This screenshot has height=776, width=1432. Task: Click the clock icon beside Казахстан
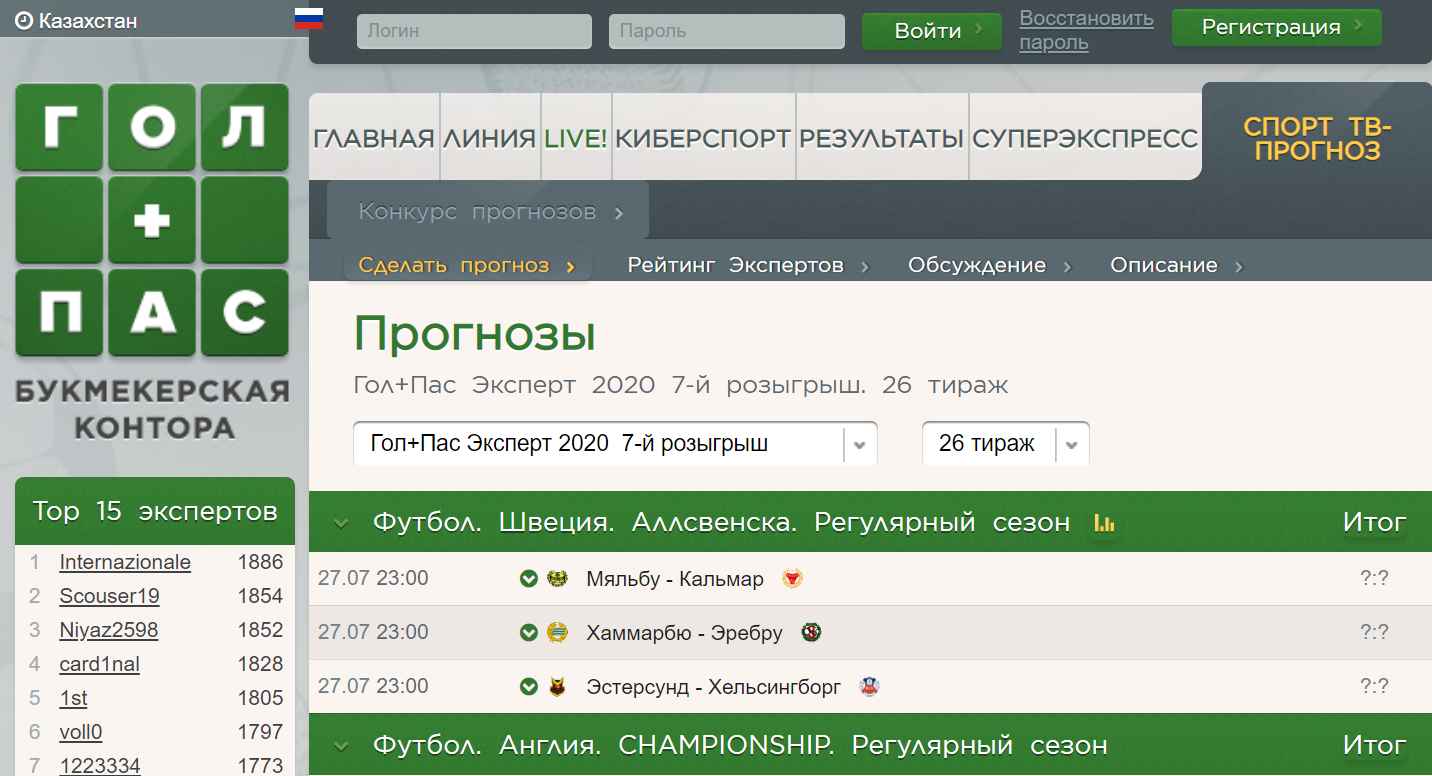(x=24, y=21)
